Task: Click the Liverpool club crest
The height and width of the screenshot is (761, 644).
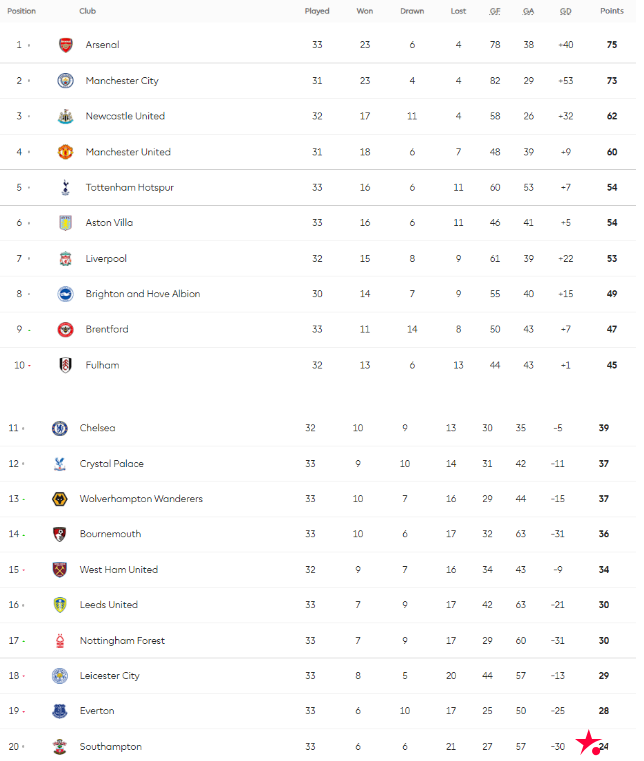Action: (66, 259)
